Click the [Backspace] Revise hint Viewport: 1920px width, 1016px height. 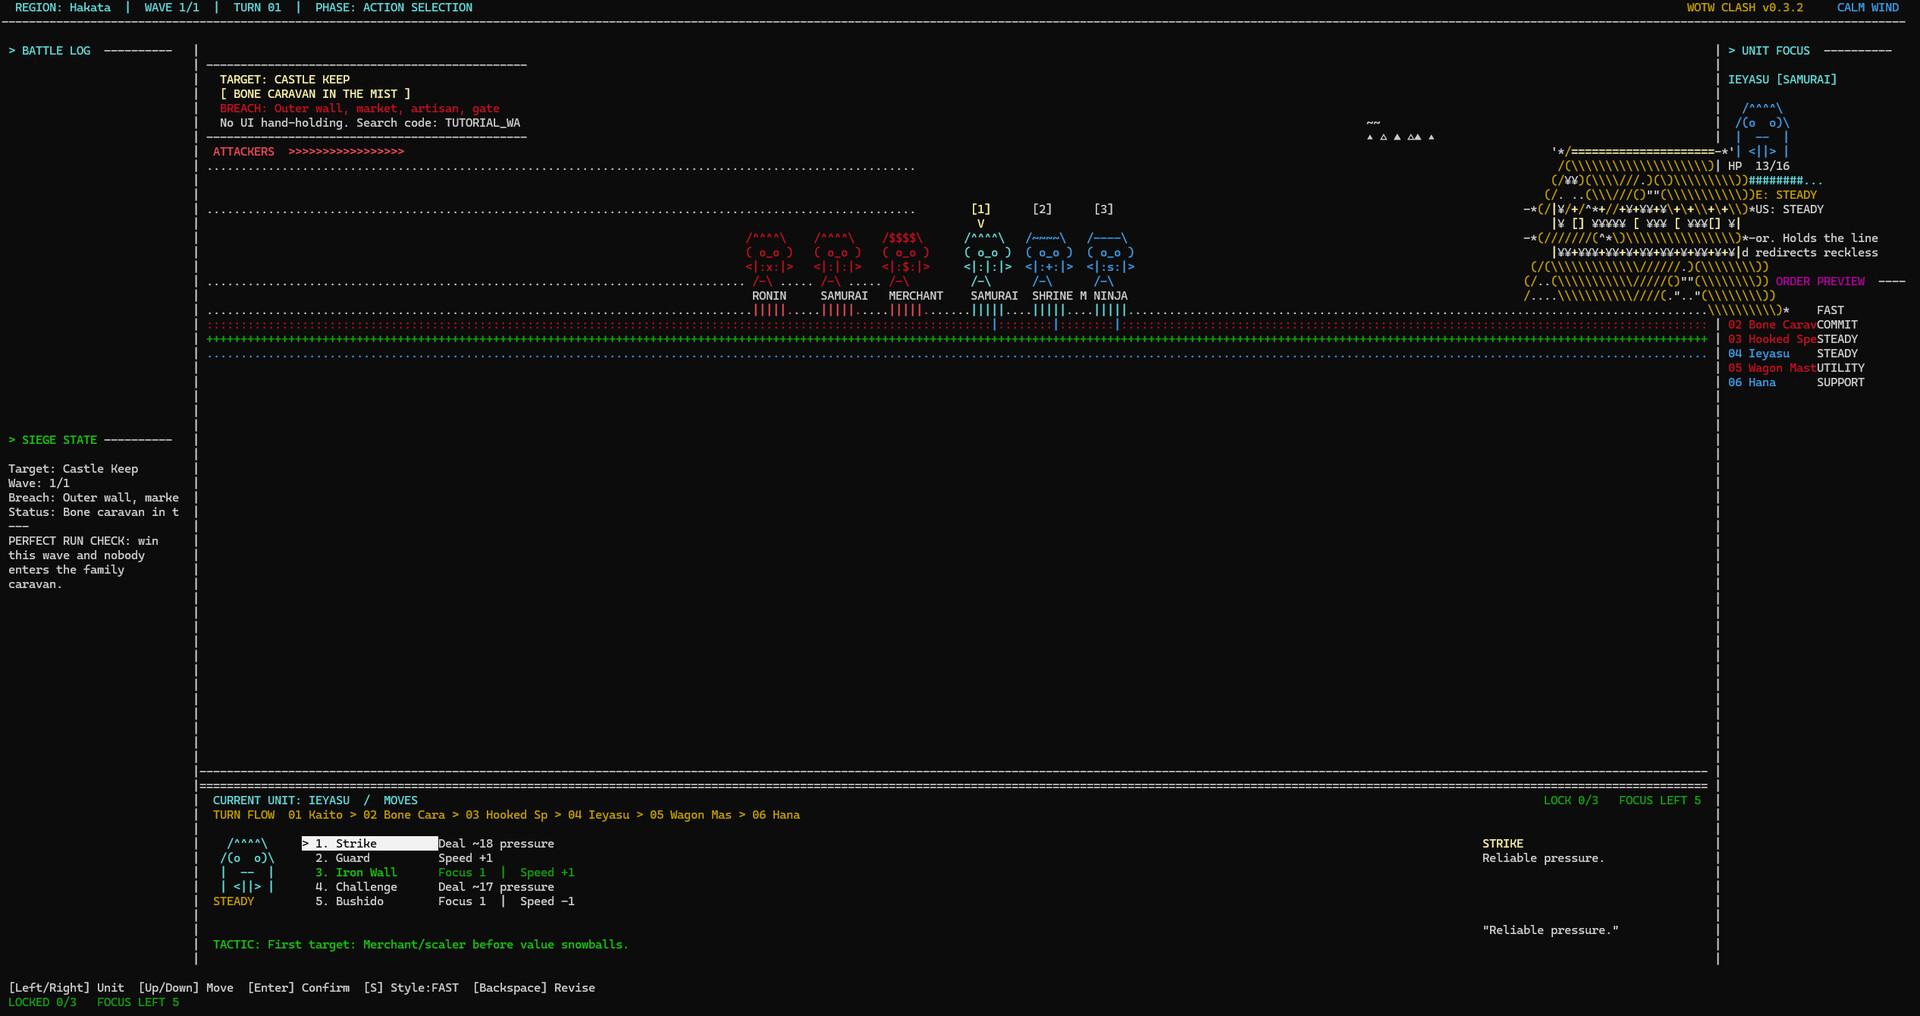point(534,988)
